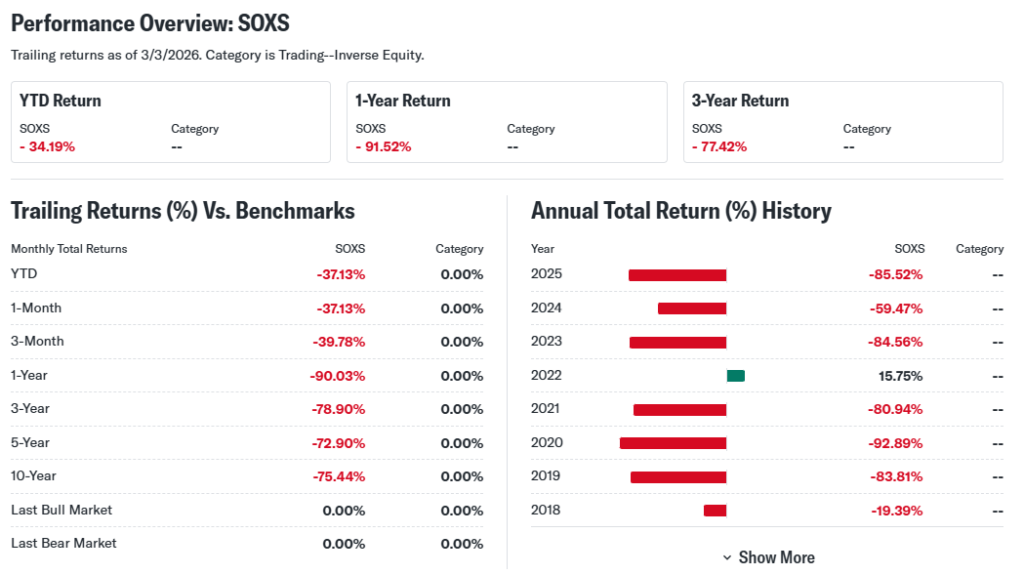Image resolution: width=1024 pixels, height=575 pixels.
Task: Expand the Show More annual returns
Action: tap(768, 557)
